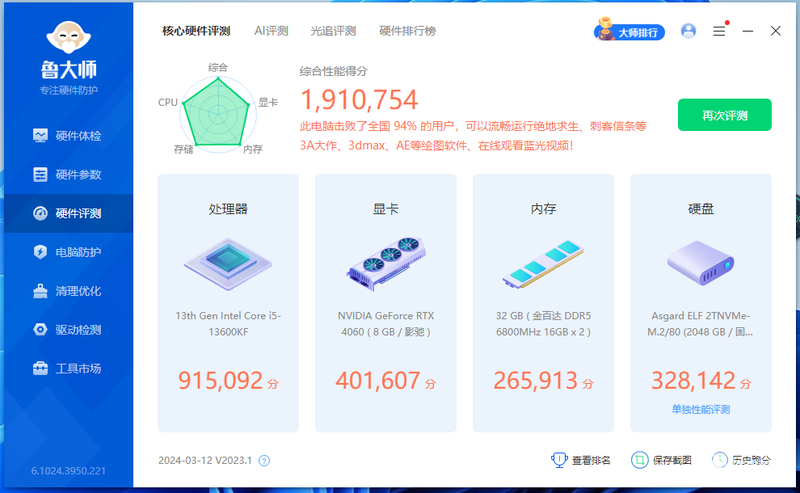Image resolution: width=800 pixels, height=493 pixels.
Task: Click the Asgard ELF 2TNVMe disk text
Action: (x=701, y=324)
